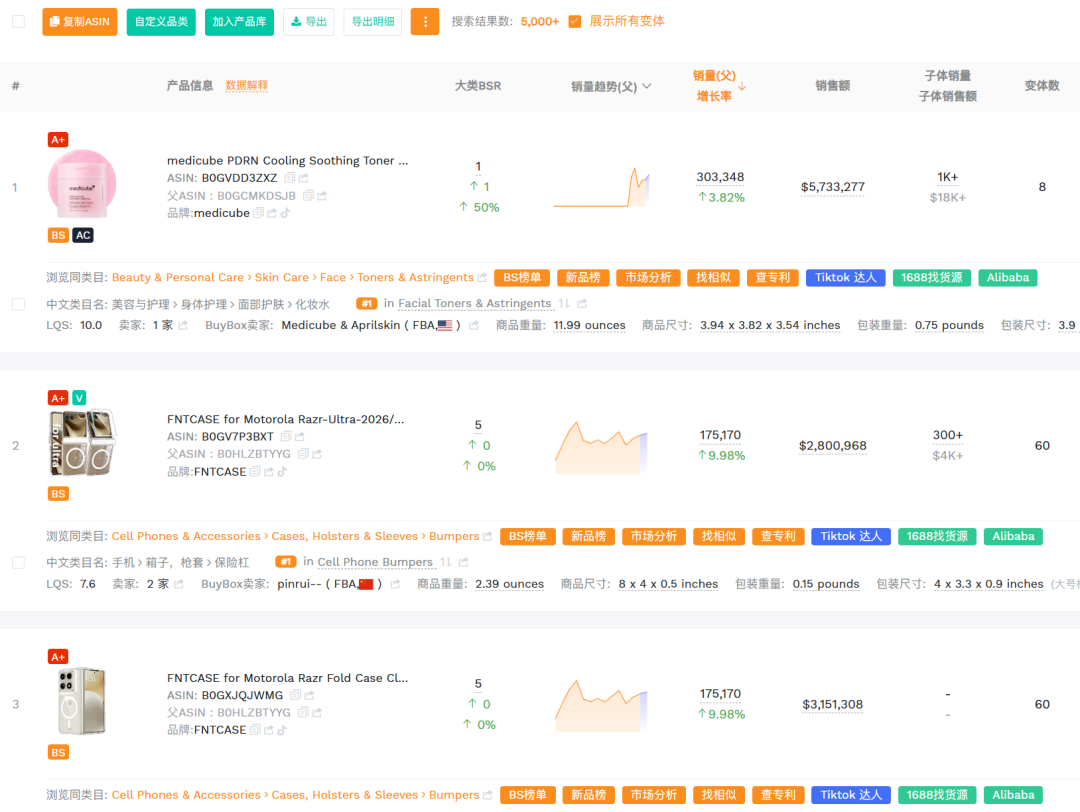Click the 加入产品库 button
This screenshot has width=1080, height=812.
(239, 21)
